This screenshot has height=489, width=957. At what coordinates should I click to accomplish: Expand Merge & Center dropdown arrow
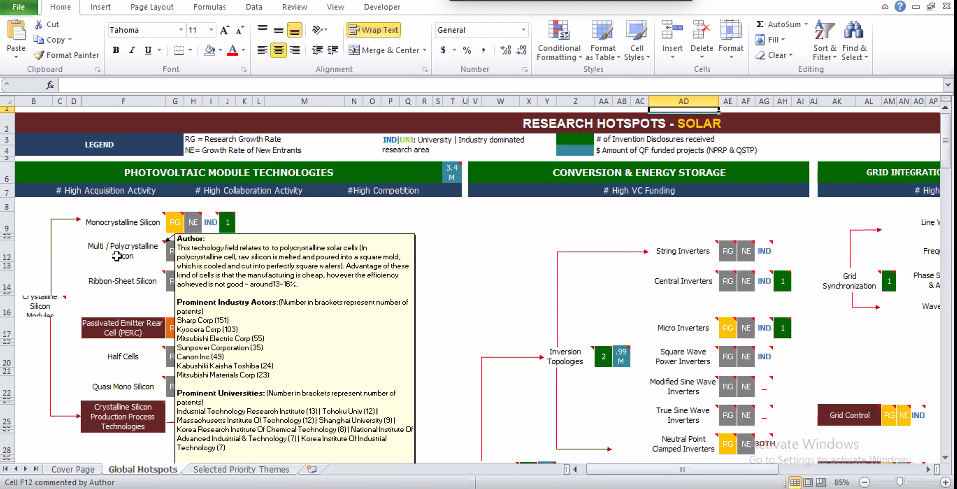pos(424,50)
